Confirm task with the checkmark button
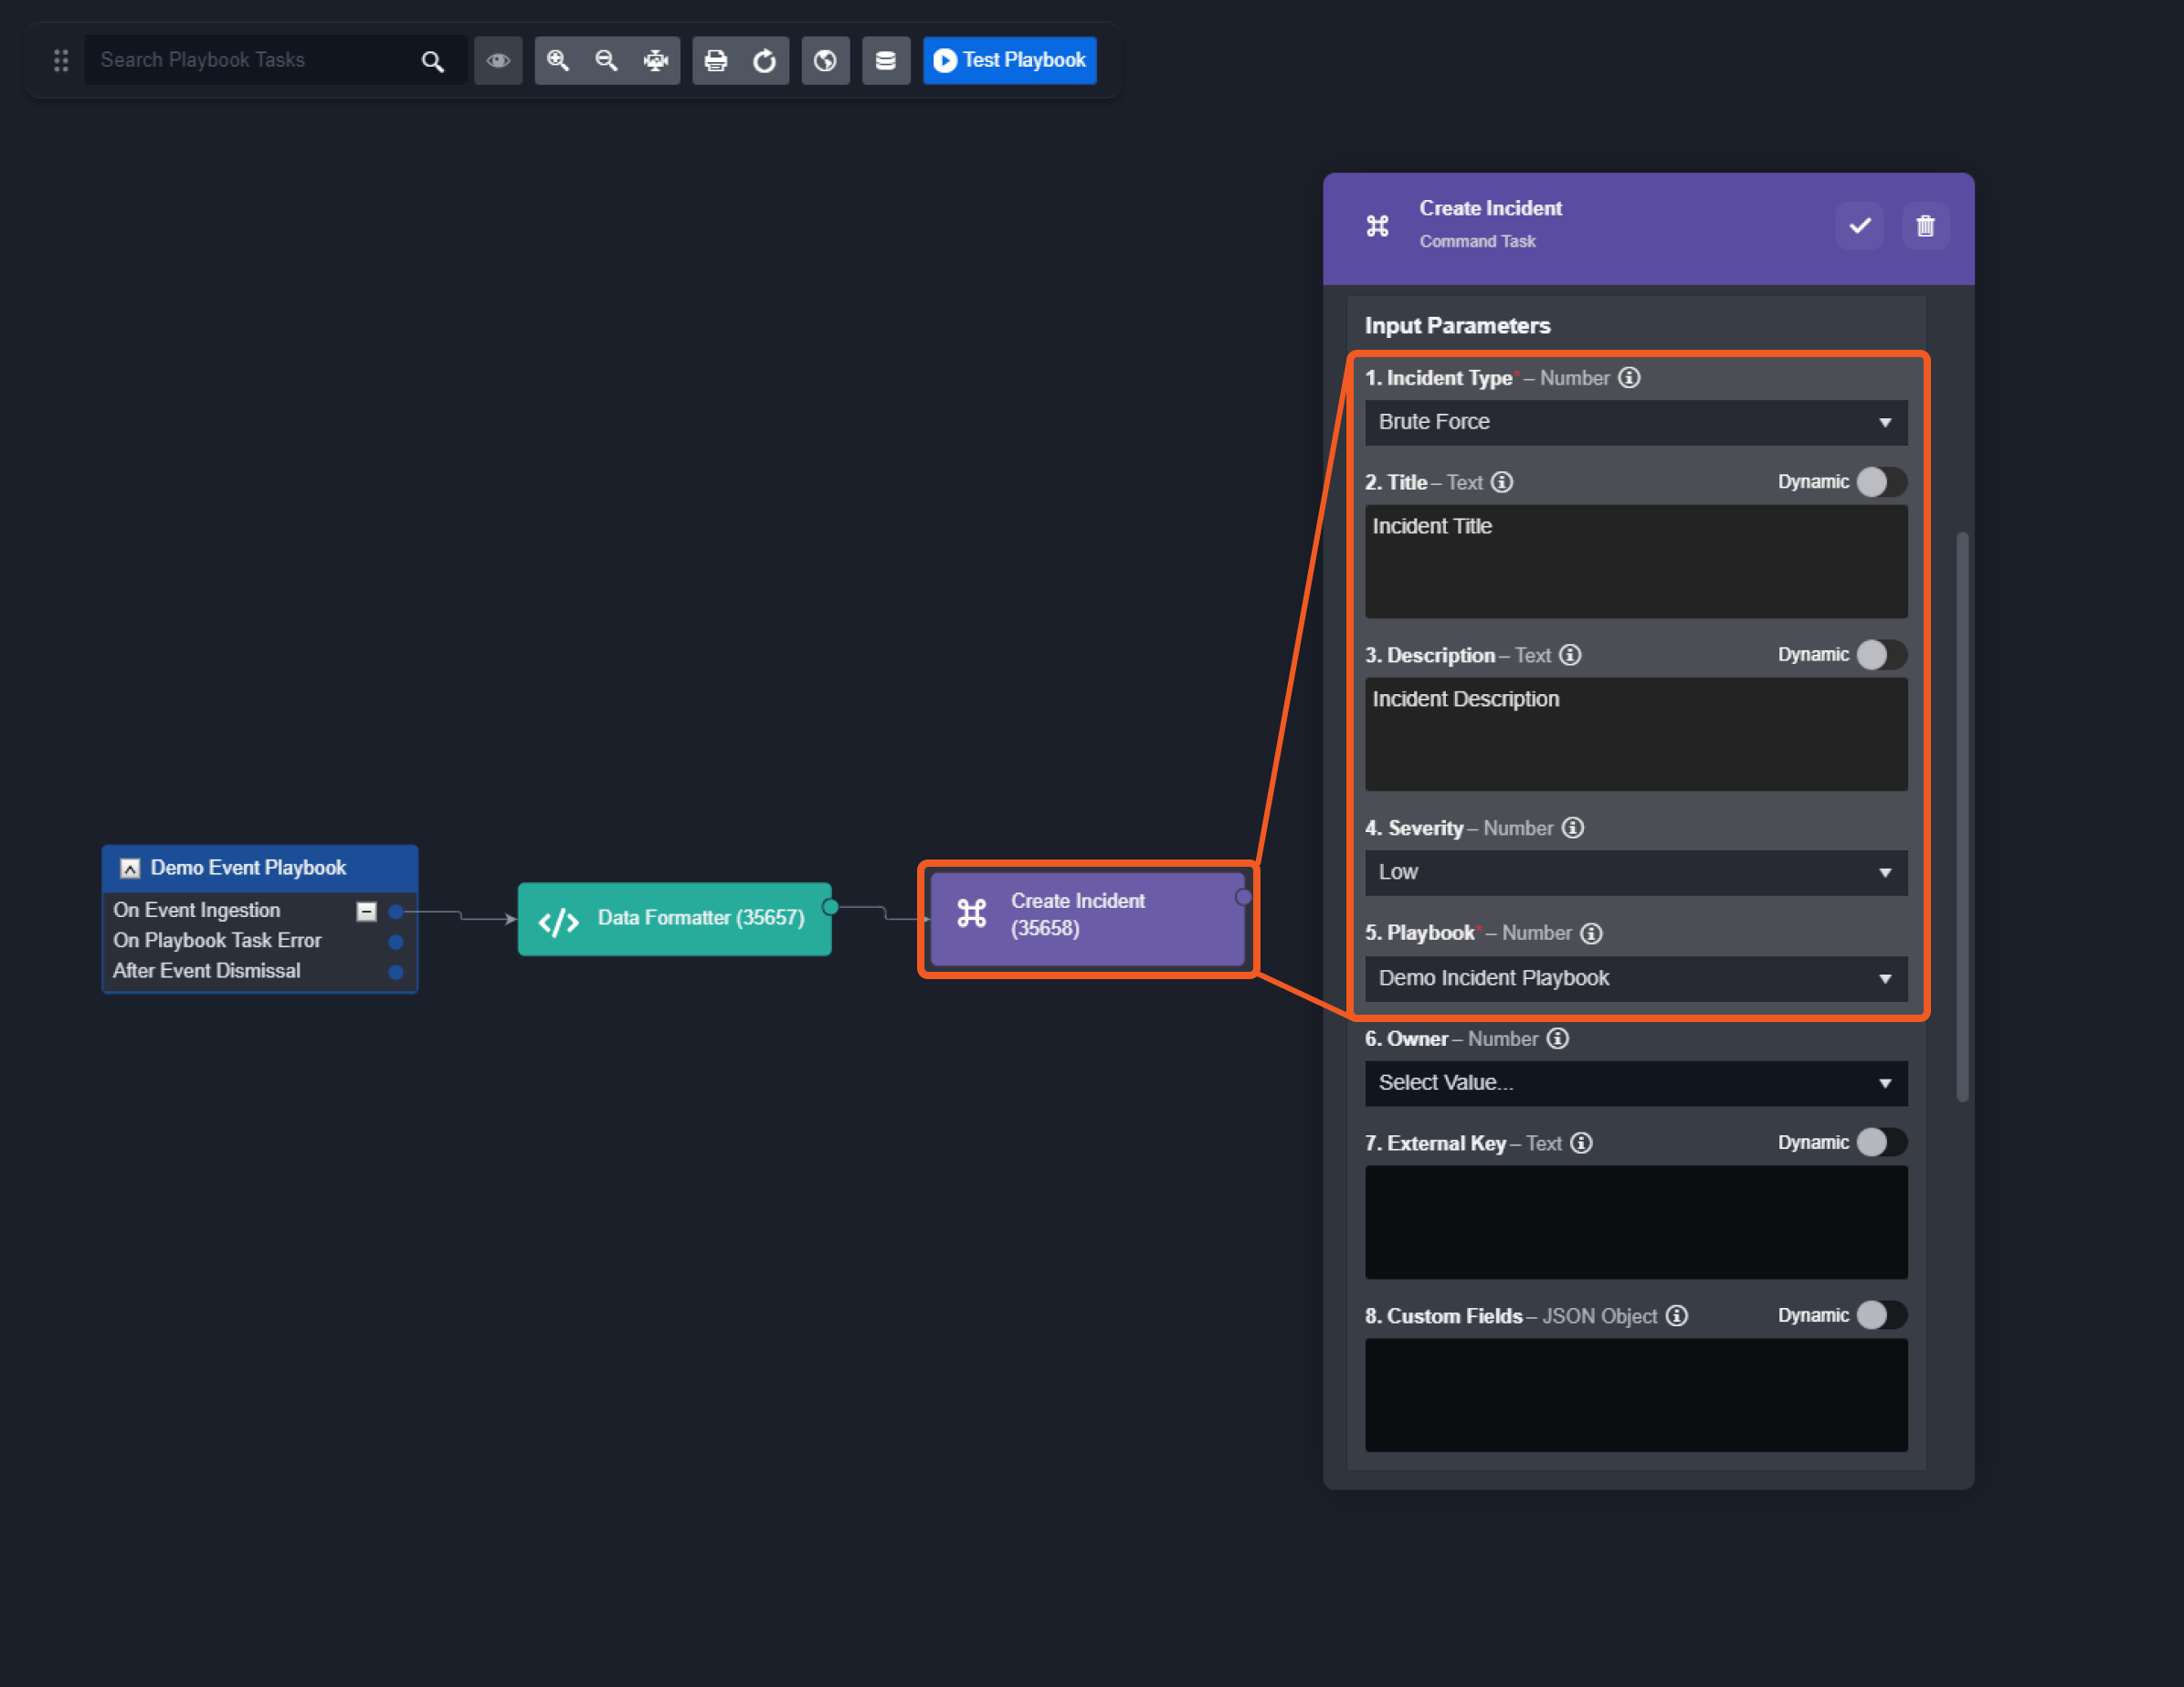 coord(1859,226)
